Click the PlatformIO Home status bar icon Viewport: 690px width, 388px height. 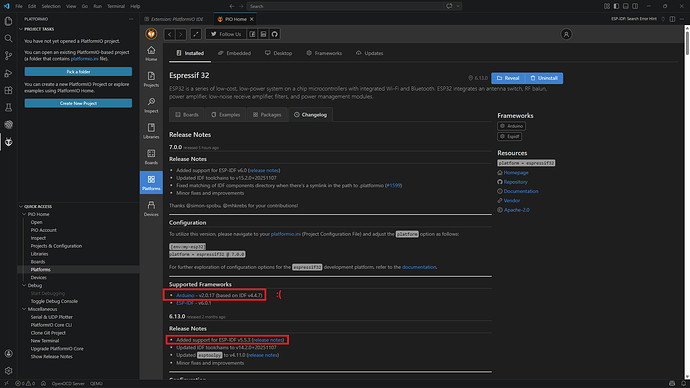coord(44,384)
